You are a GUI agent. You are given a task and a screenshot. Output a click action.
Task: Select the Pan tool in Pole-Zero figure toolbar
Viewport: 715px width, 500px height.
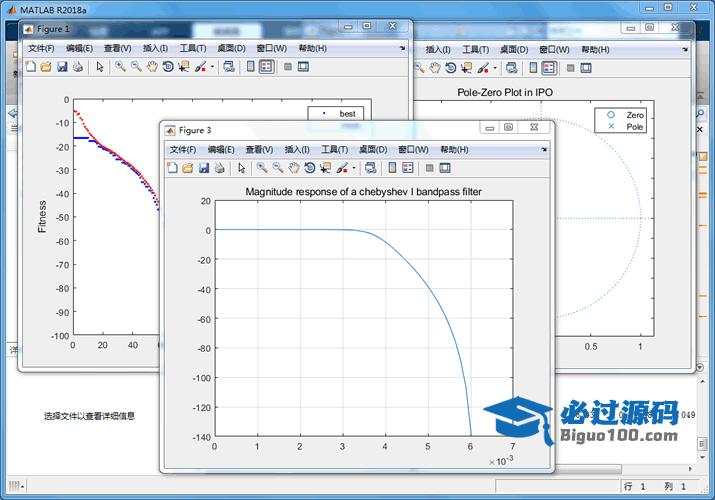[435, 68]
